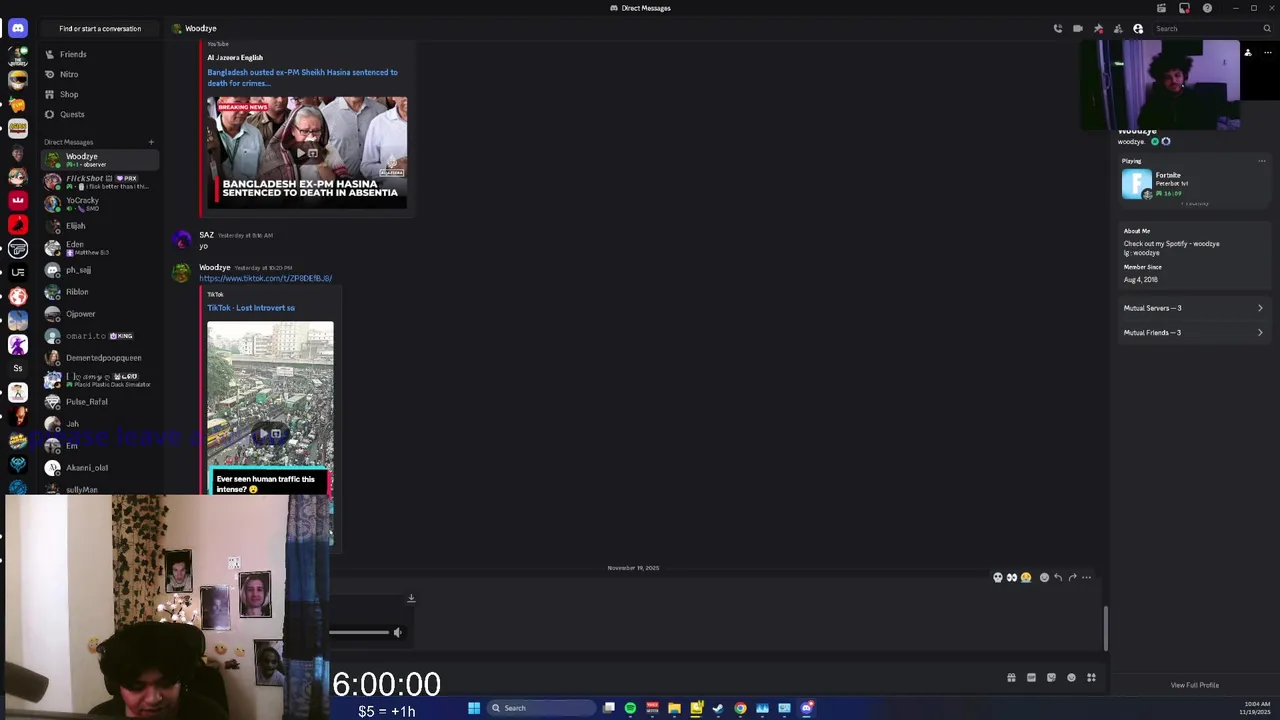React with the skull emoji
Screen dimensions: 1280x720
(997, 577)
